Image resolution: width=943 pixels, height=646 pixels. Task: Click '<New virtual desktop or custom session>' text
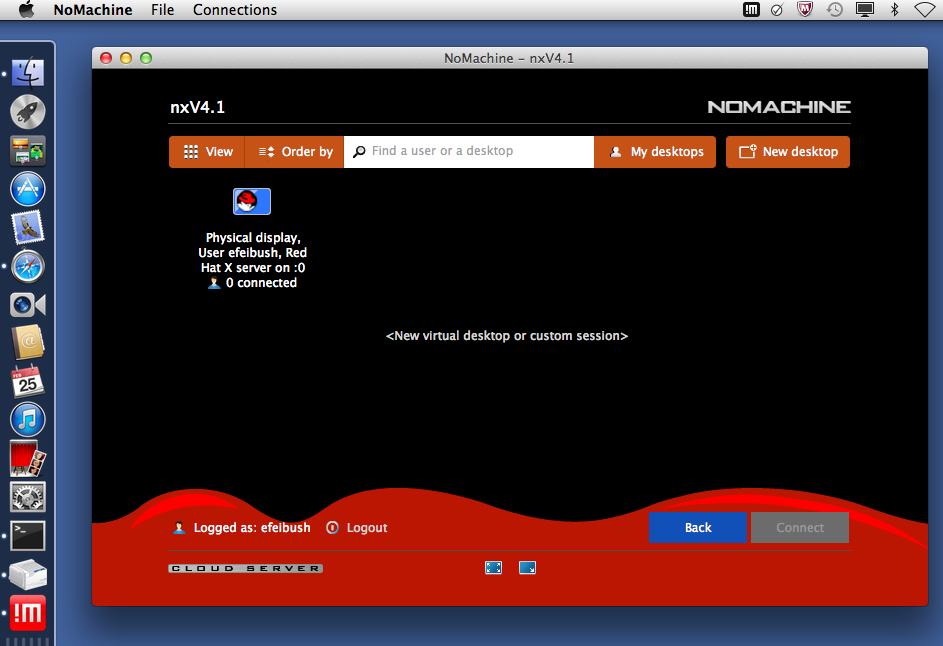(507, 336)
